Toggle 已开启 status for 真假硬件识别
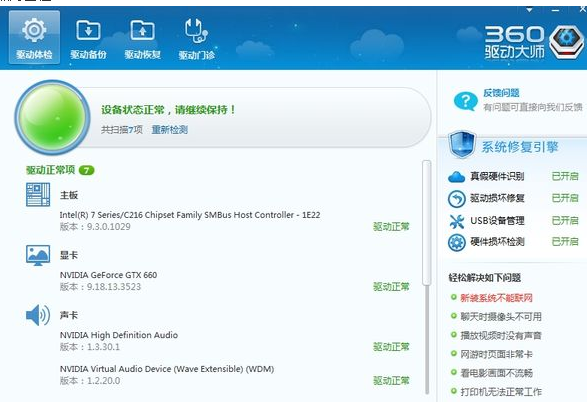Screen dimensions: 587x411 coord(565,176)
